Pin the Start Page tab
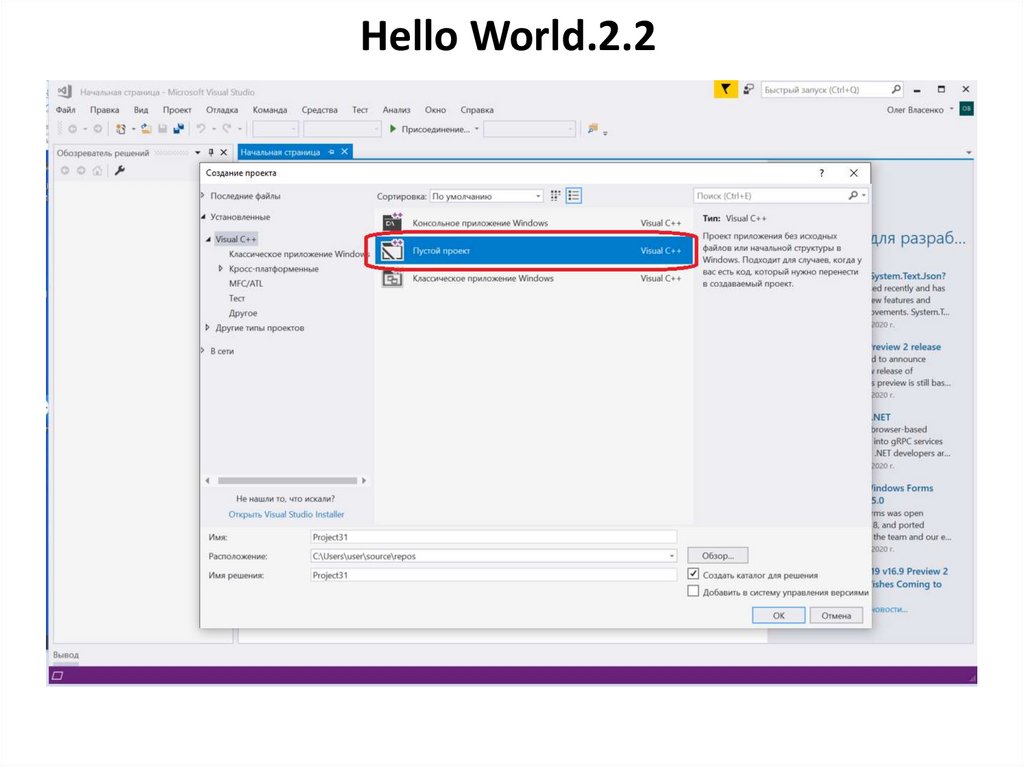This screenshot has width=1024, height=767. point(332,152)
